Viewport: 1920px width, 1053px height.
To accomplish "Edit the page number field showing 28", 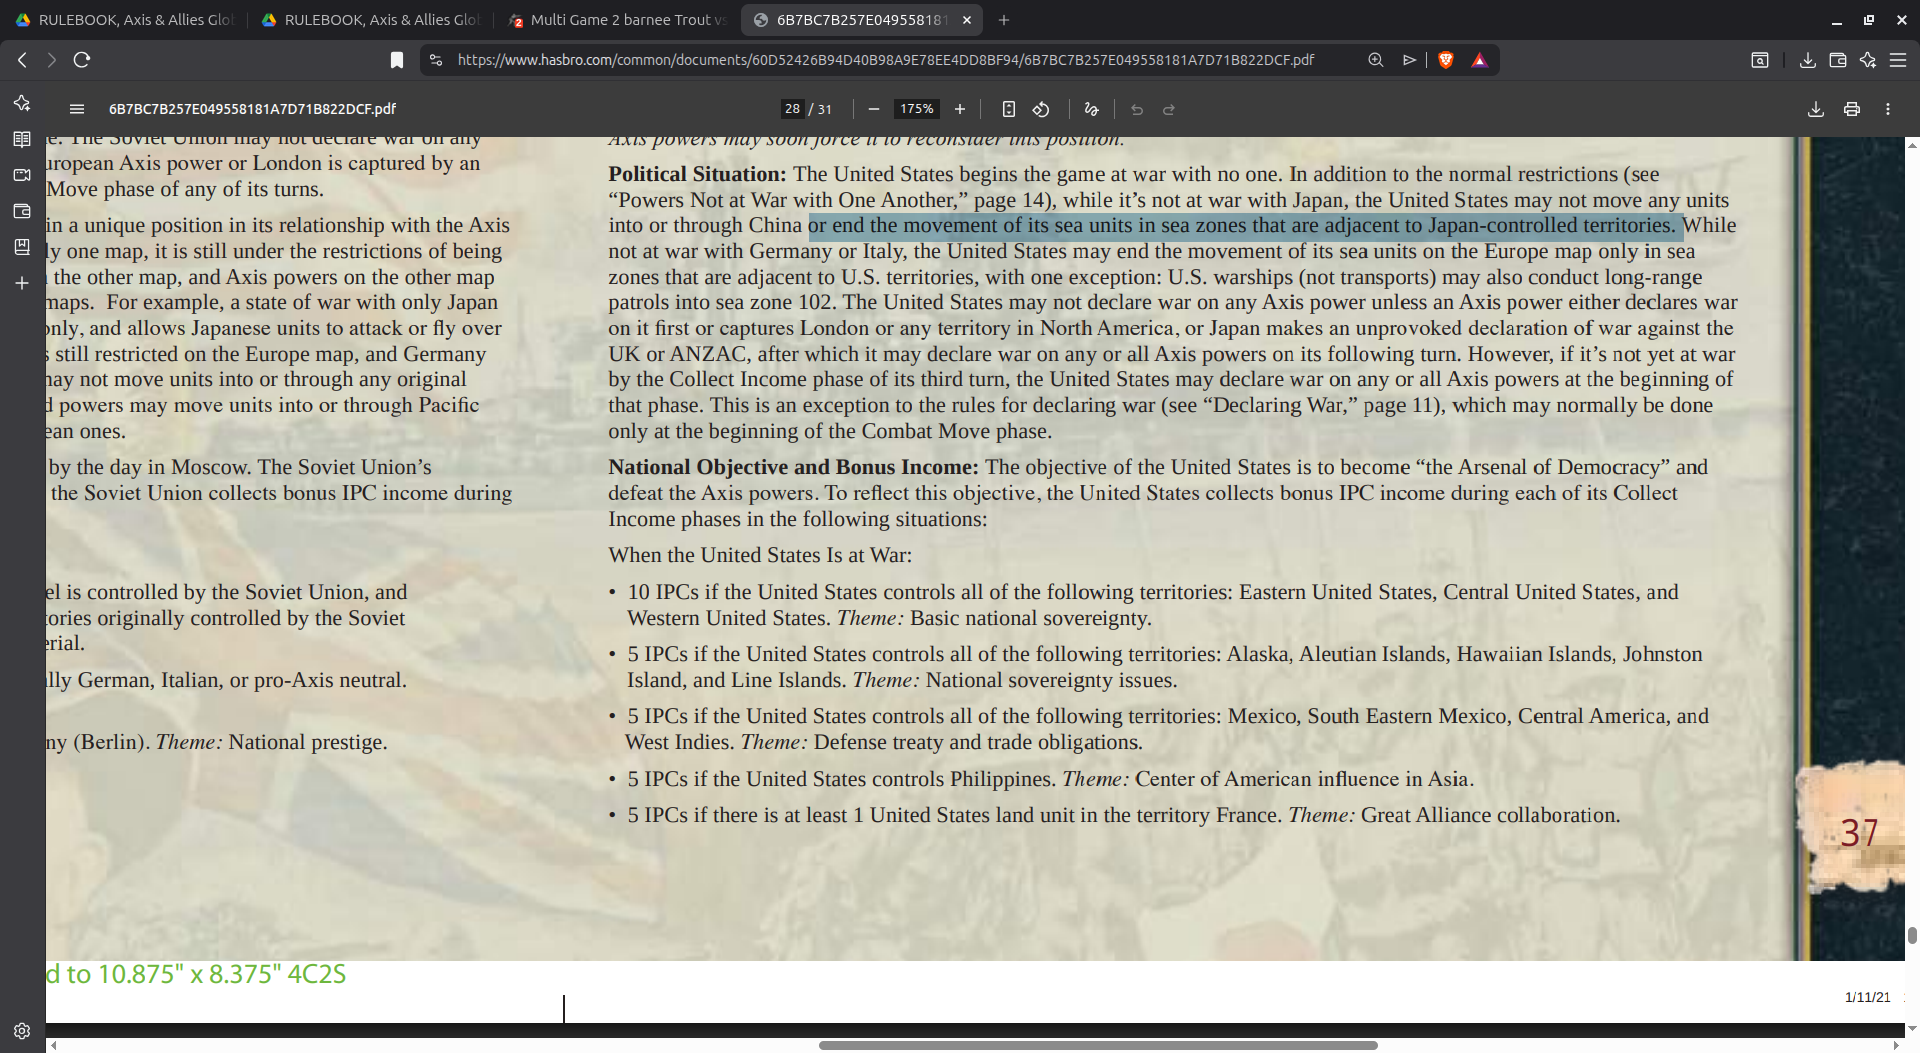I will pos(791,109).
